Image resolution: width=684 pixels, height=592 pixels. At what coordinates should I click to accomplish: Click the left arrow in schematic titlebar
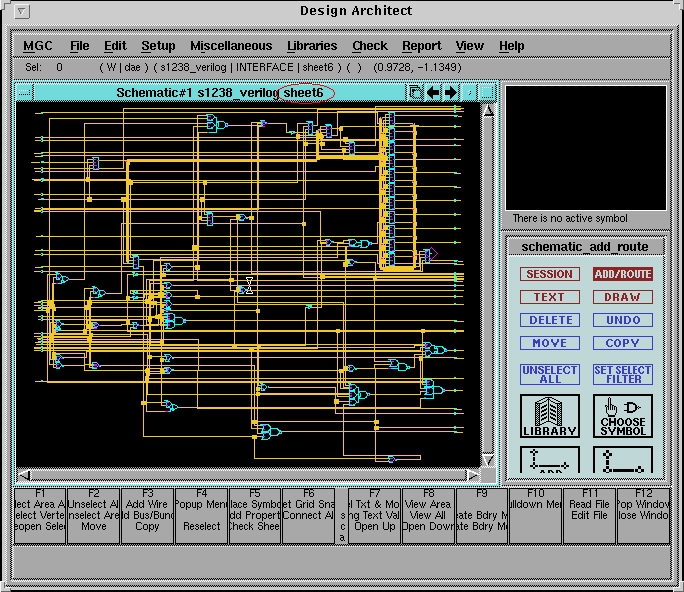[433, 93]
